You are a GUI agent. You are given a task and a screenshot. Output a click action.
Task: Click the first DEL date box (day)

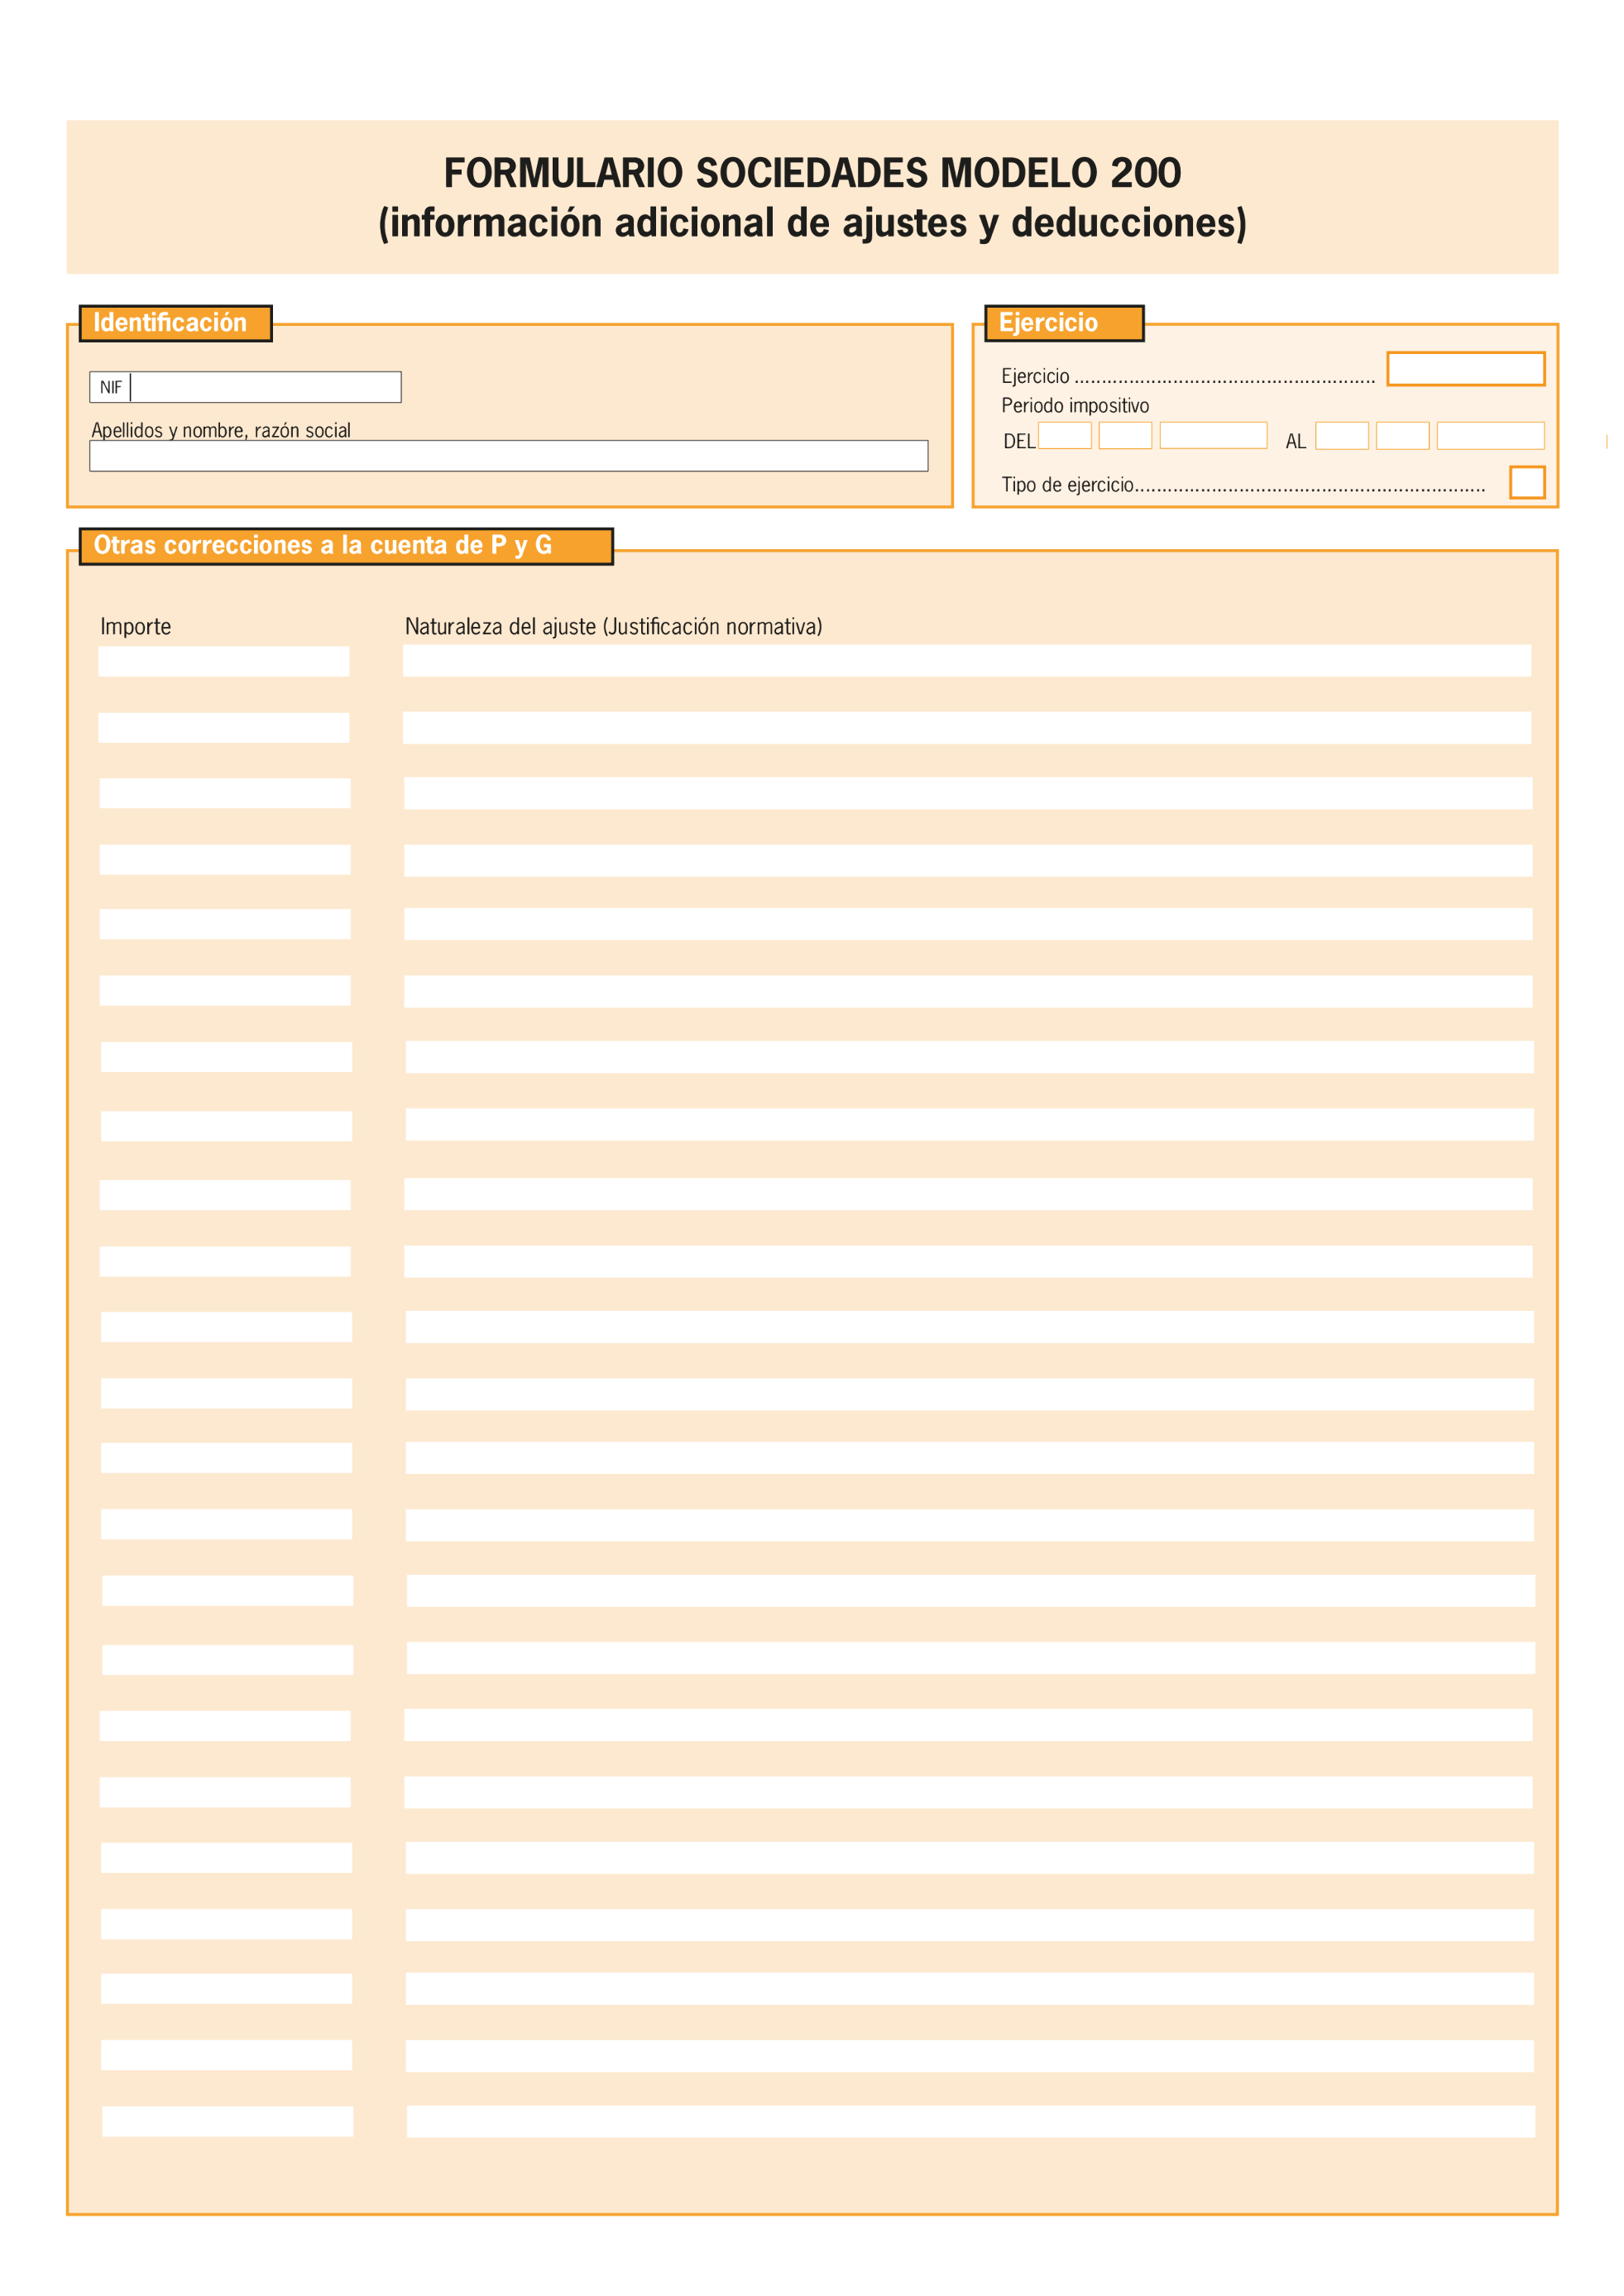tap(1064, 436)
